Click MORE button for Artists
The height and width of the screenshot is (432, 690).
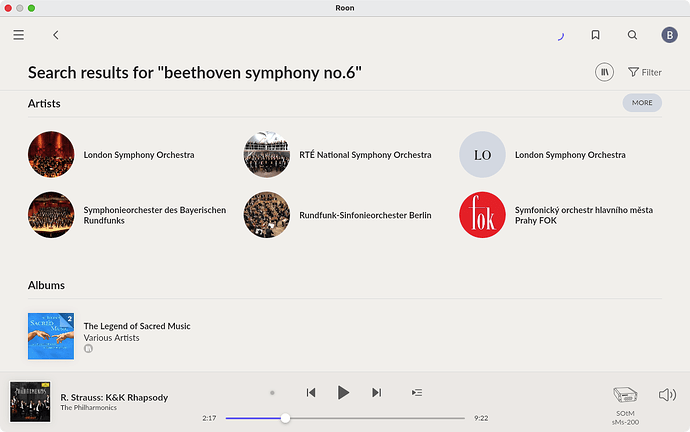click(x=641, y=102)
